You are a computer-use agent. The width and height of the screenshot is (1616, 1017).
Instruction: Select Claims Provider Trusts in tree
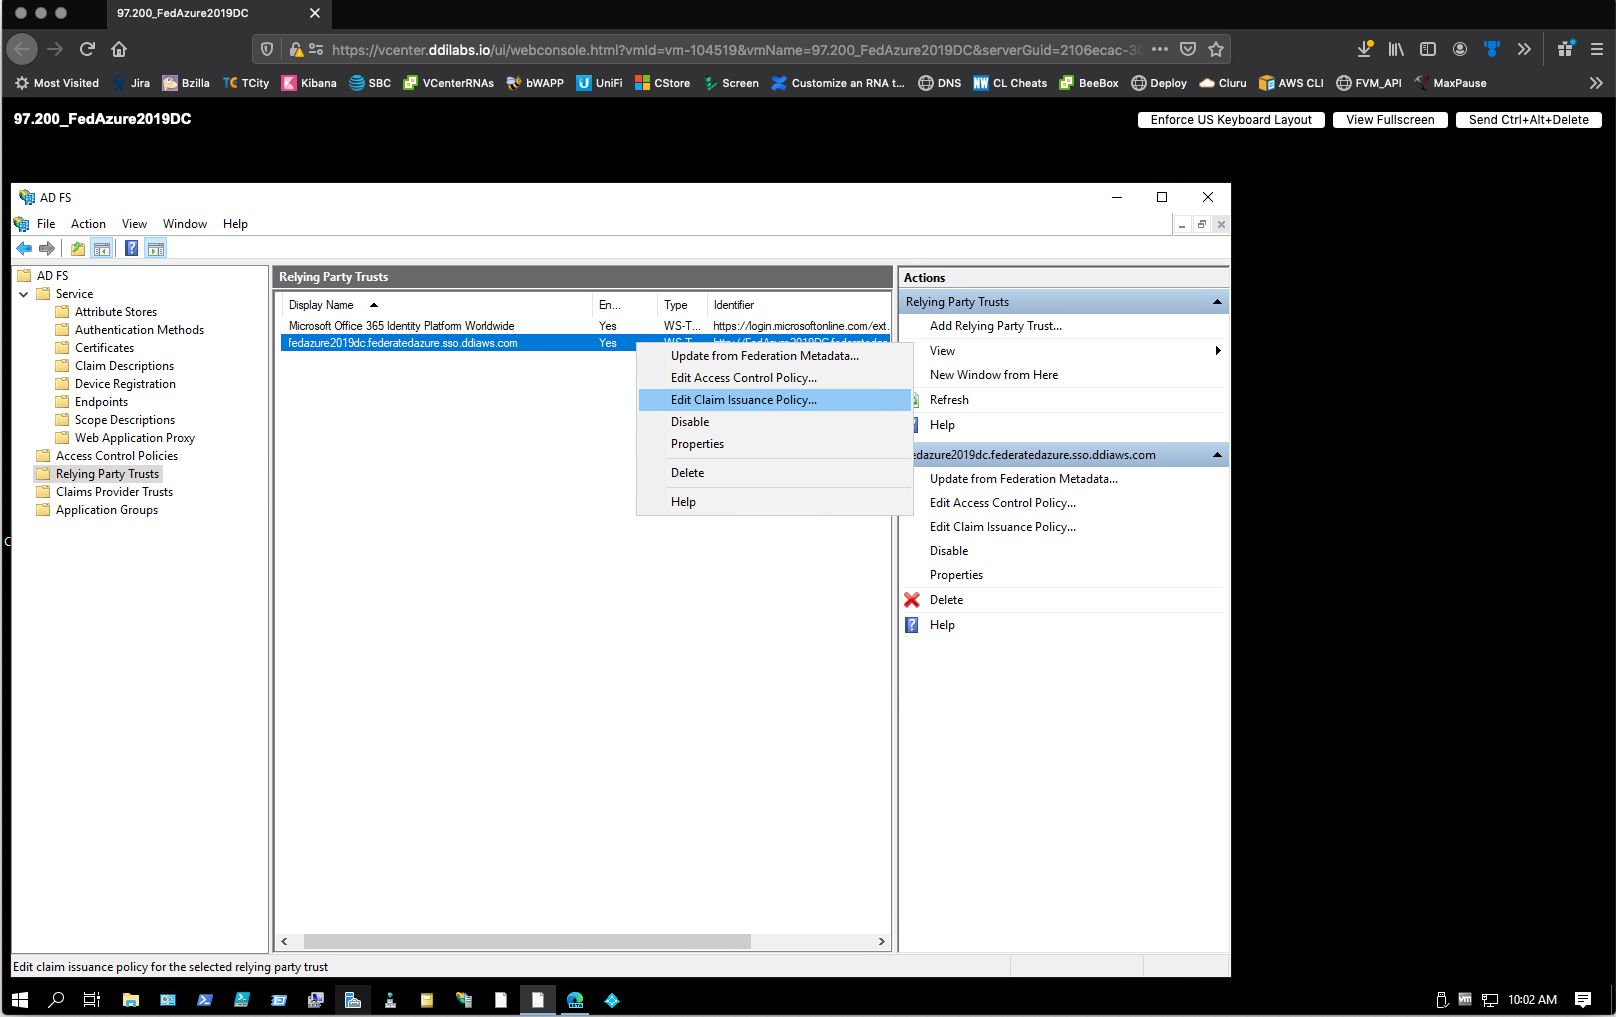pyautogui.click(x=114, y=492)
